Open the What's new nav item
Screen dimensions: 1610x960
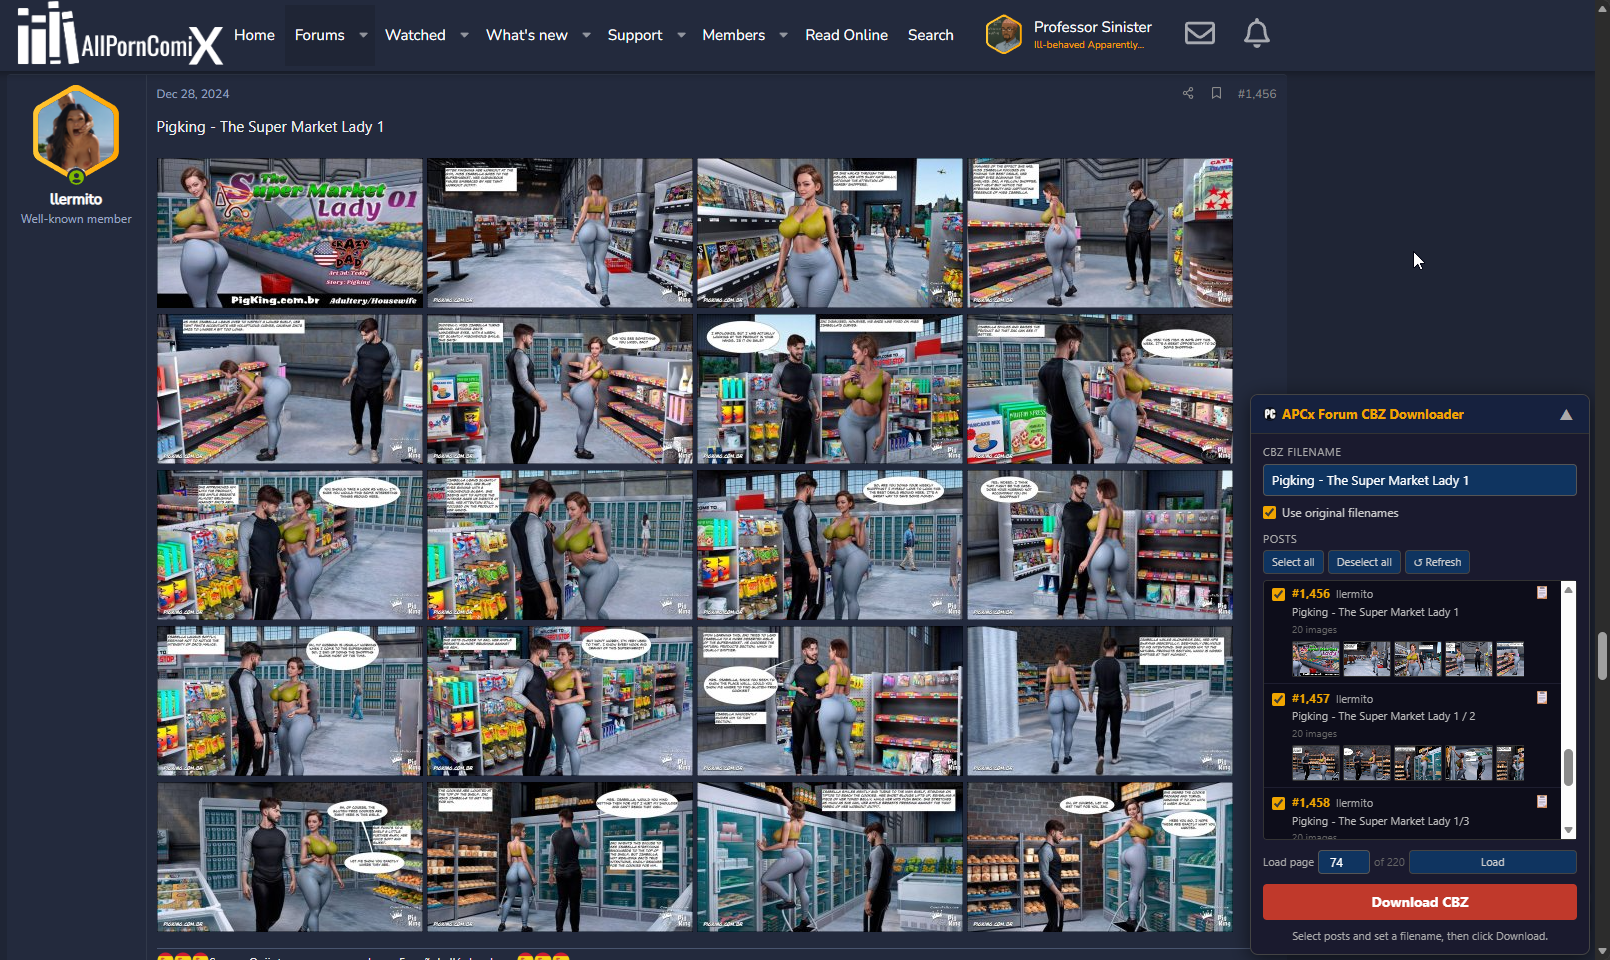pos(527,35)
